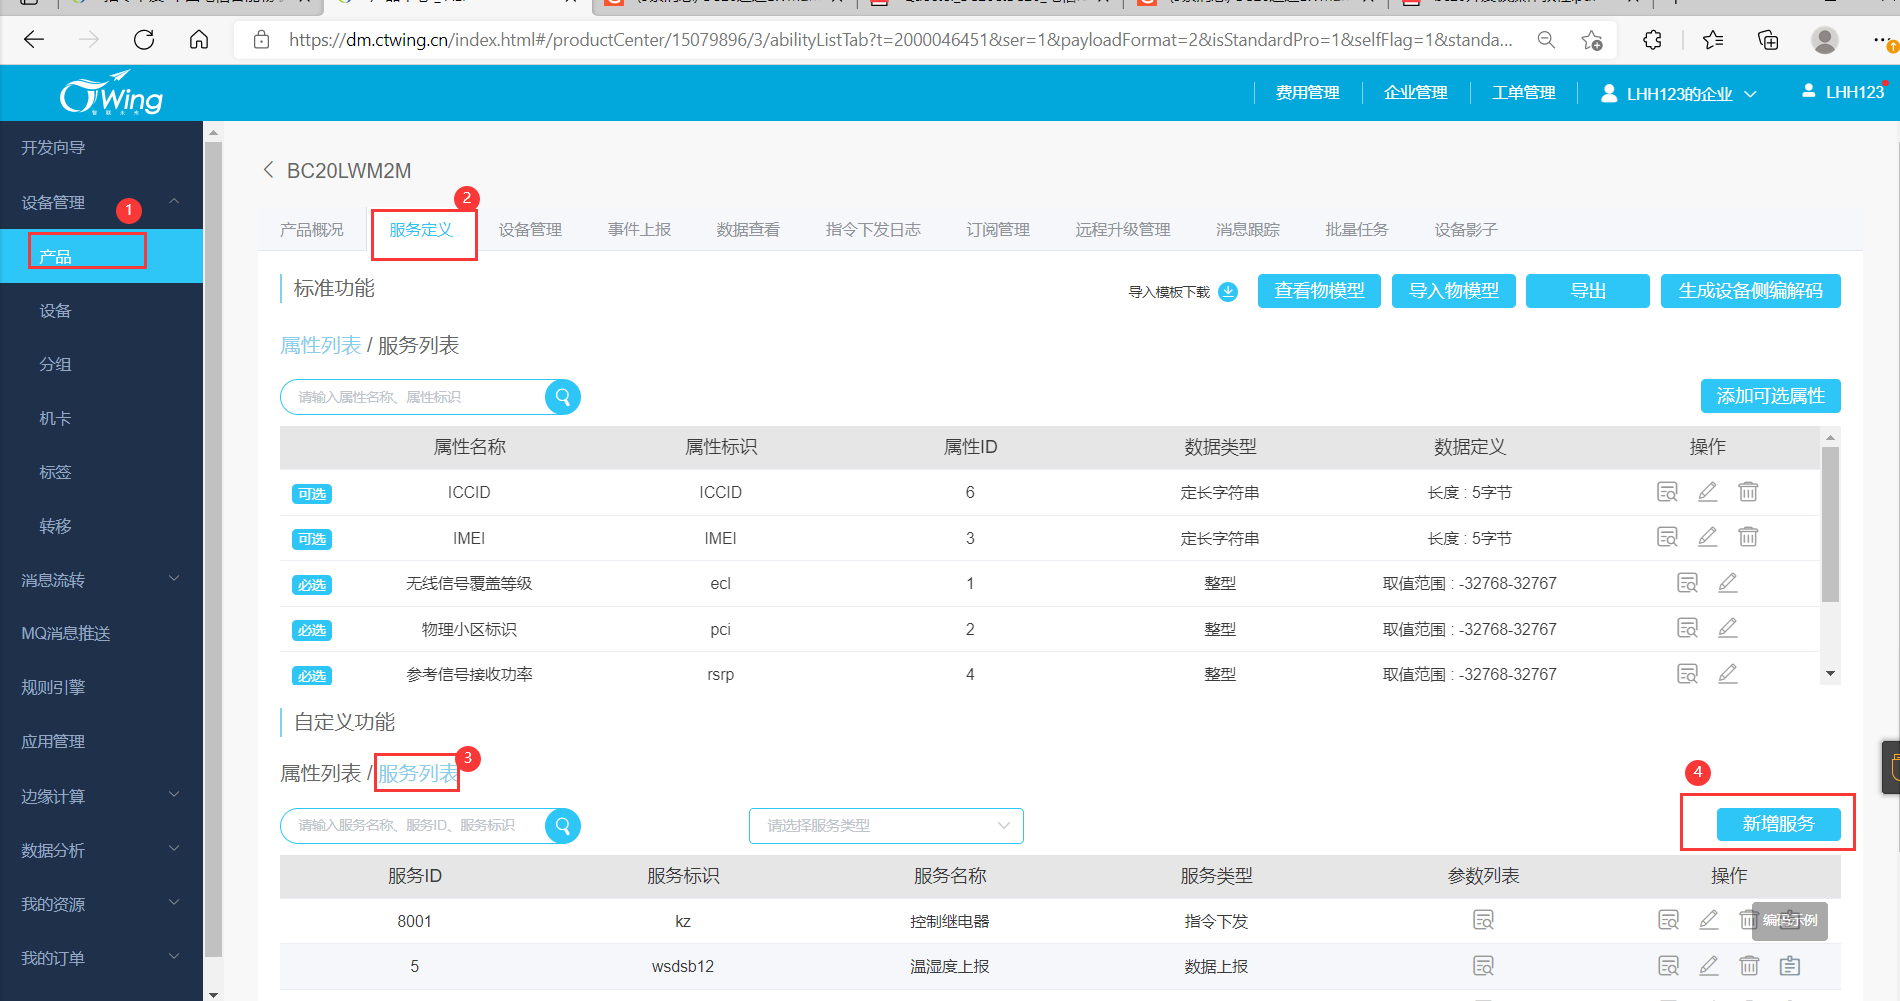Edit the ICCID attribute with the pencil icon
1900x1001 pixels.
(1708, 492)
